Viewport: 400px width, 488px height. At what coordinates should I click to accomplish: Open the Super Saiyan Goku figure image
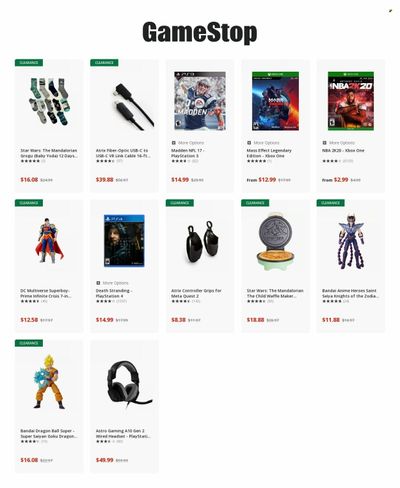[x=49, y=382]
